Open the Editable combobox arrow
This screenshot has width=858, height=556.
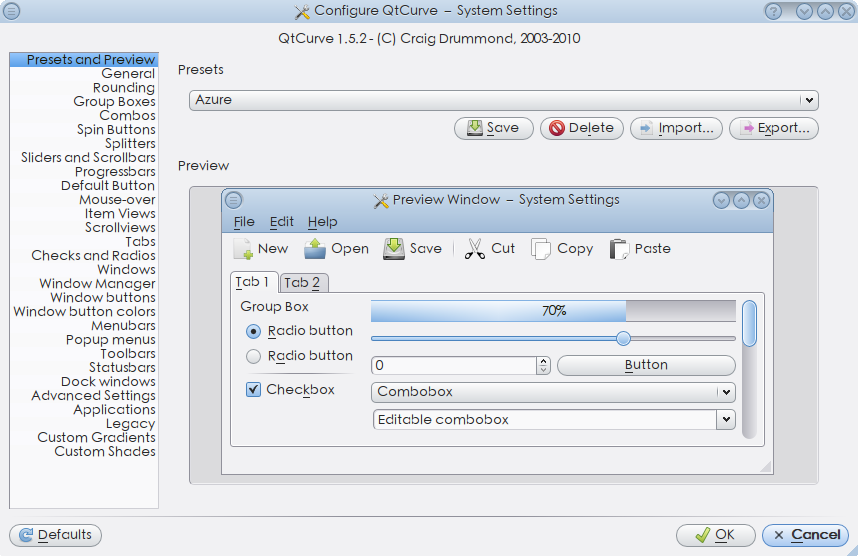coord(726,420)
